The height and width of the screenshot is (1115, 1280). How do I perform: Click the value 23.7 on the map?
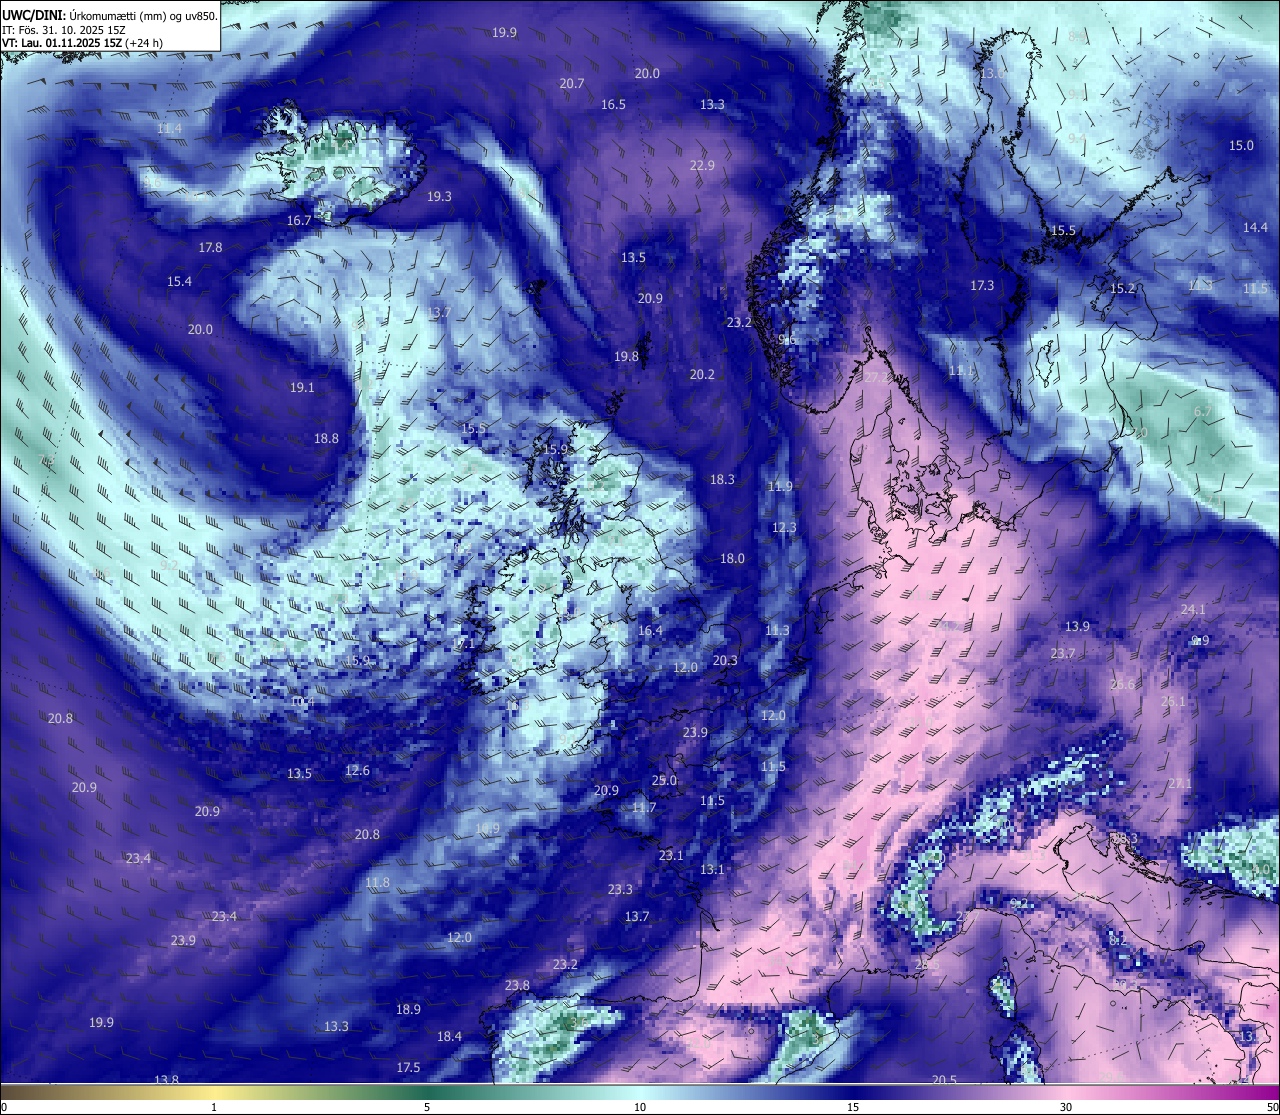click(x=1063, y=654)
